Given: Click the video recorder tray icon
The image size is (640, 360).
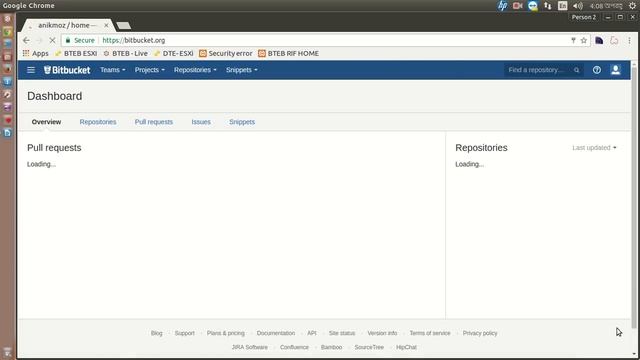Looking at the screenshot, I should pyautogui.click(x=518, y=6).
